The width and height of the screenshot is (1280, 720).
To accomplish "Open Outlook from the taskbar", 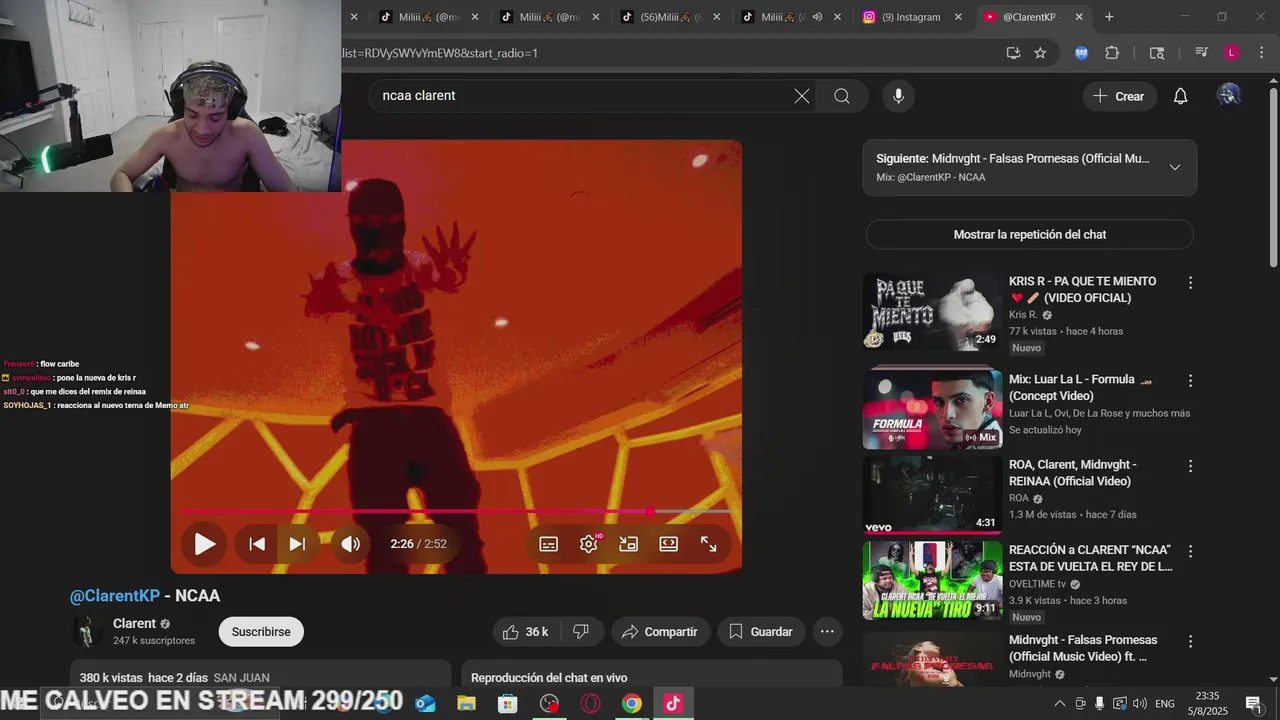I will tap(426, 704).
